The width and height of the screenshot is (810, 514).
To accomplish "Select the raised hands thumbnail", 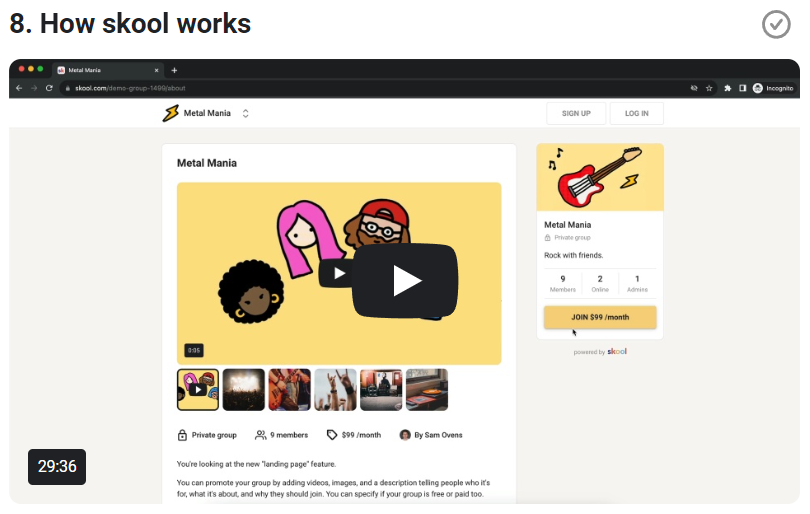I will point(335,390).
